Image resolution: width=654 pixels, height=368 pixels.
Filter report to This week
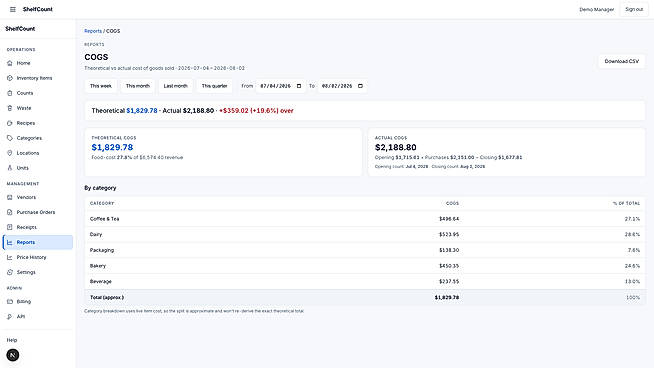[101, 86]
